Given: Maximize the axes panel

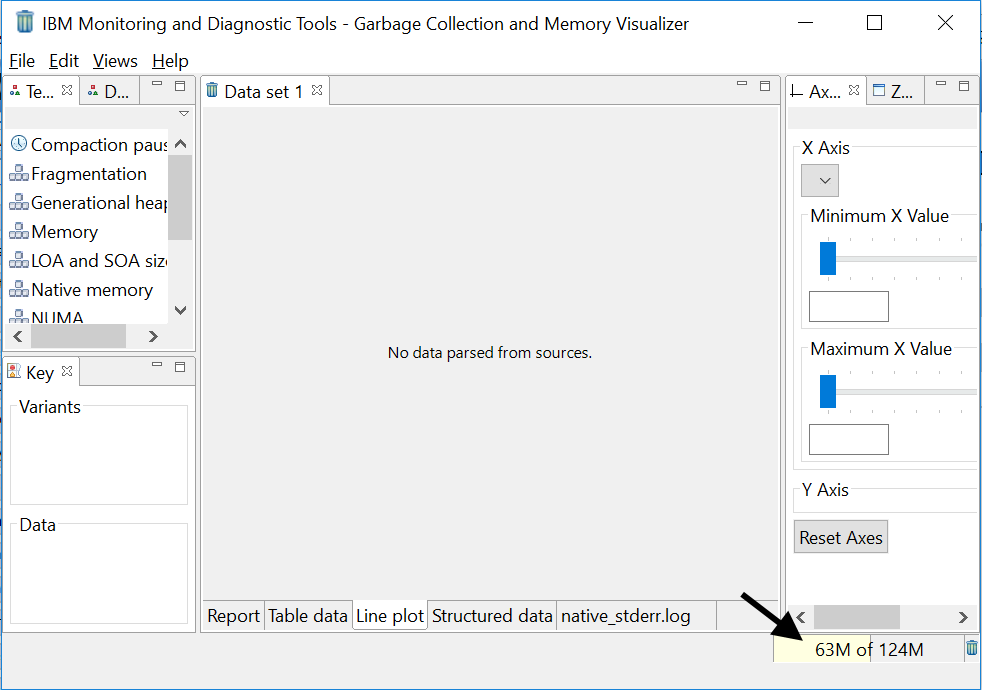Looking at the screenshot, I should click(964, 86).
